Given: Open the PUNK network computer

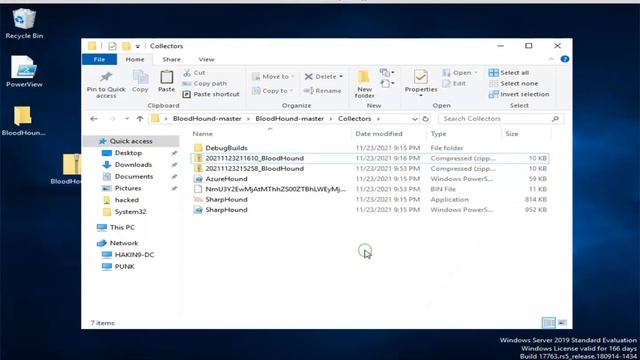Looking at the screenshot, I should pos(124,267).
